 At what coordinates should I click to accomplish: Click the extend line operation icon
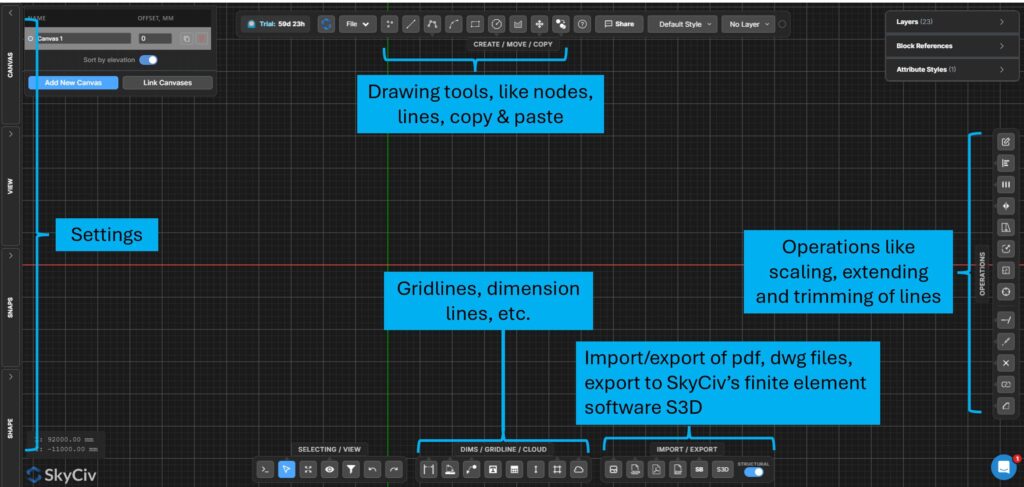(1006, 320)
